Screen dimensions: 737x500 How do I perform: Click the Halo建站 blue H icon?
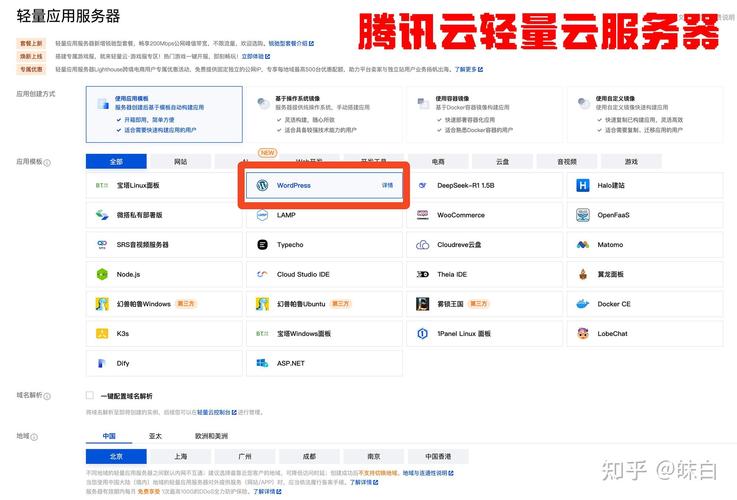[583, 185]
